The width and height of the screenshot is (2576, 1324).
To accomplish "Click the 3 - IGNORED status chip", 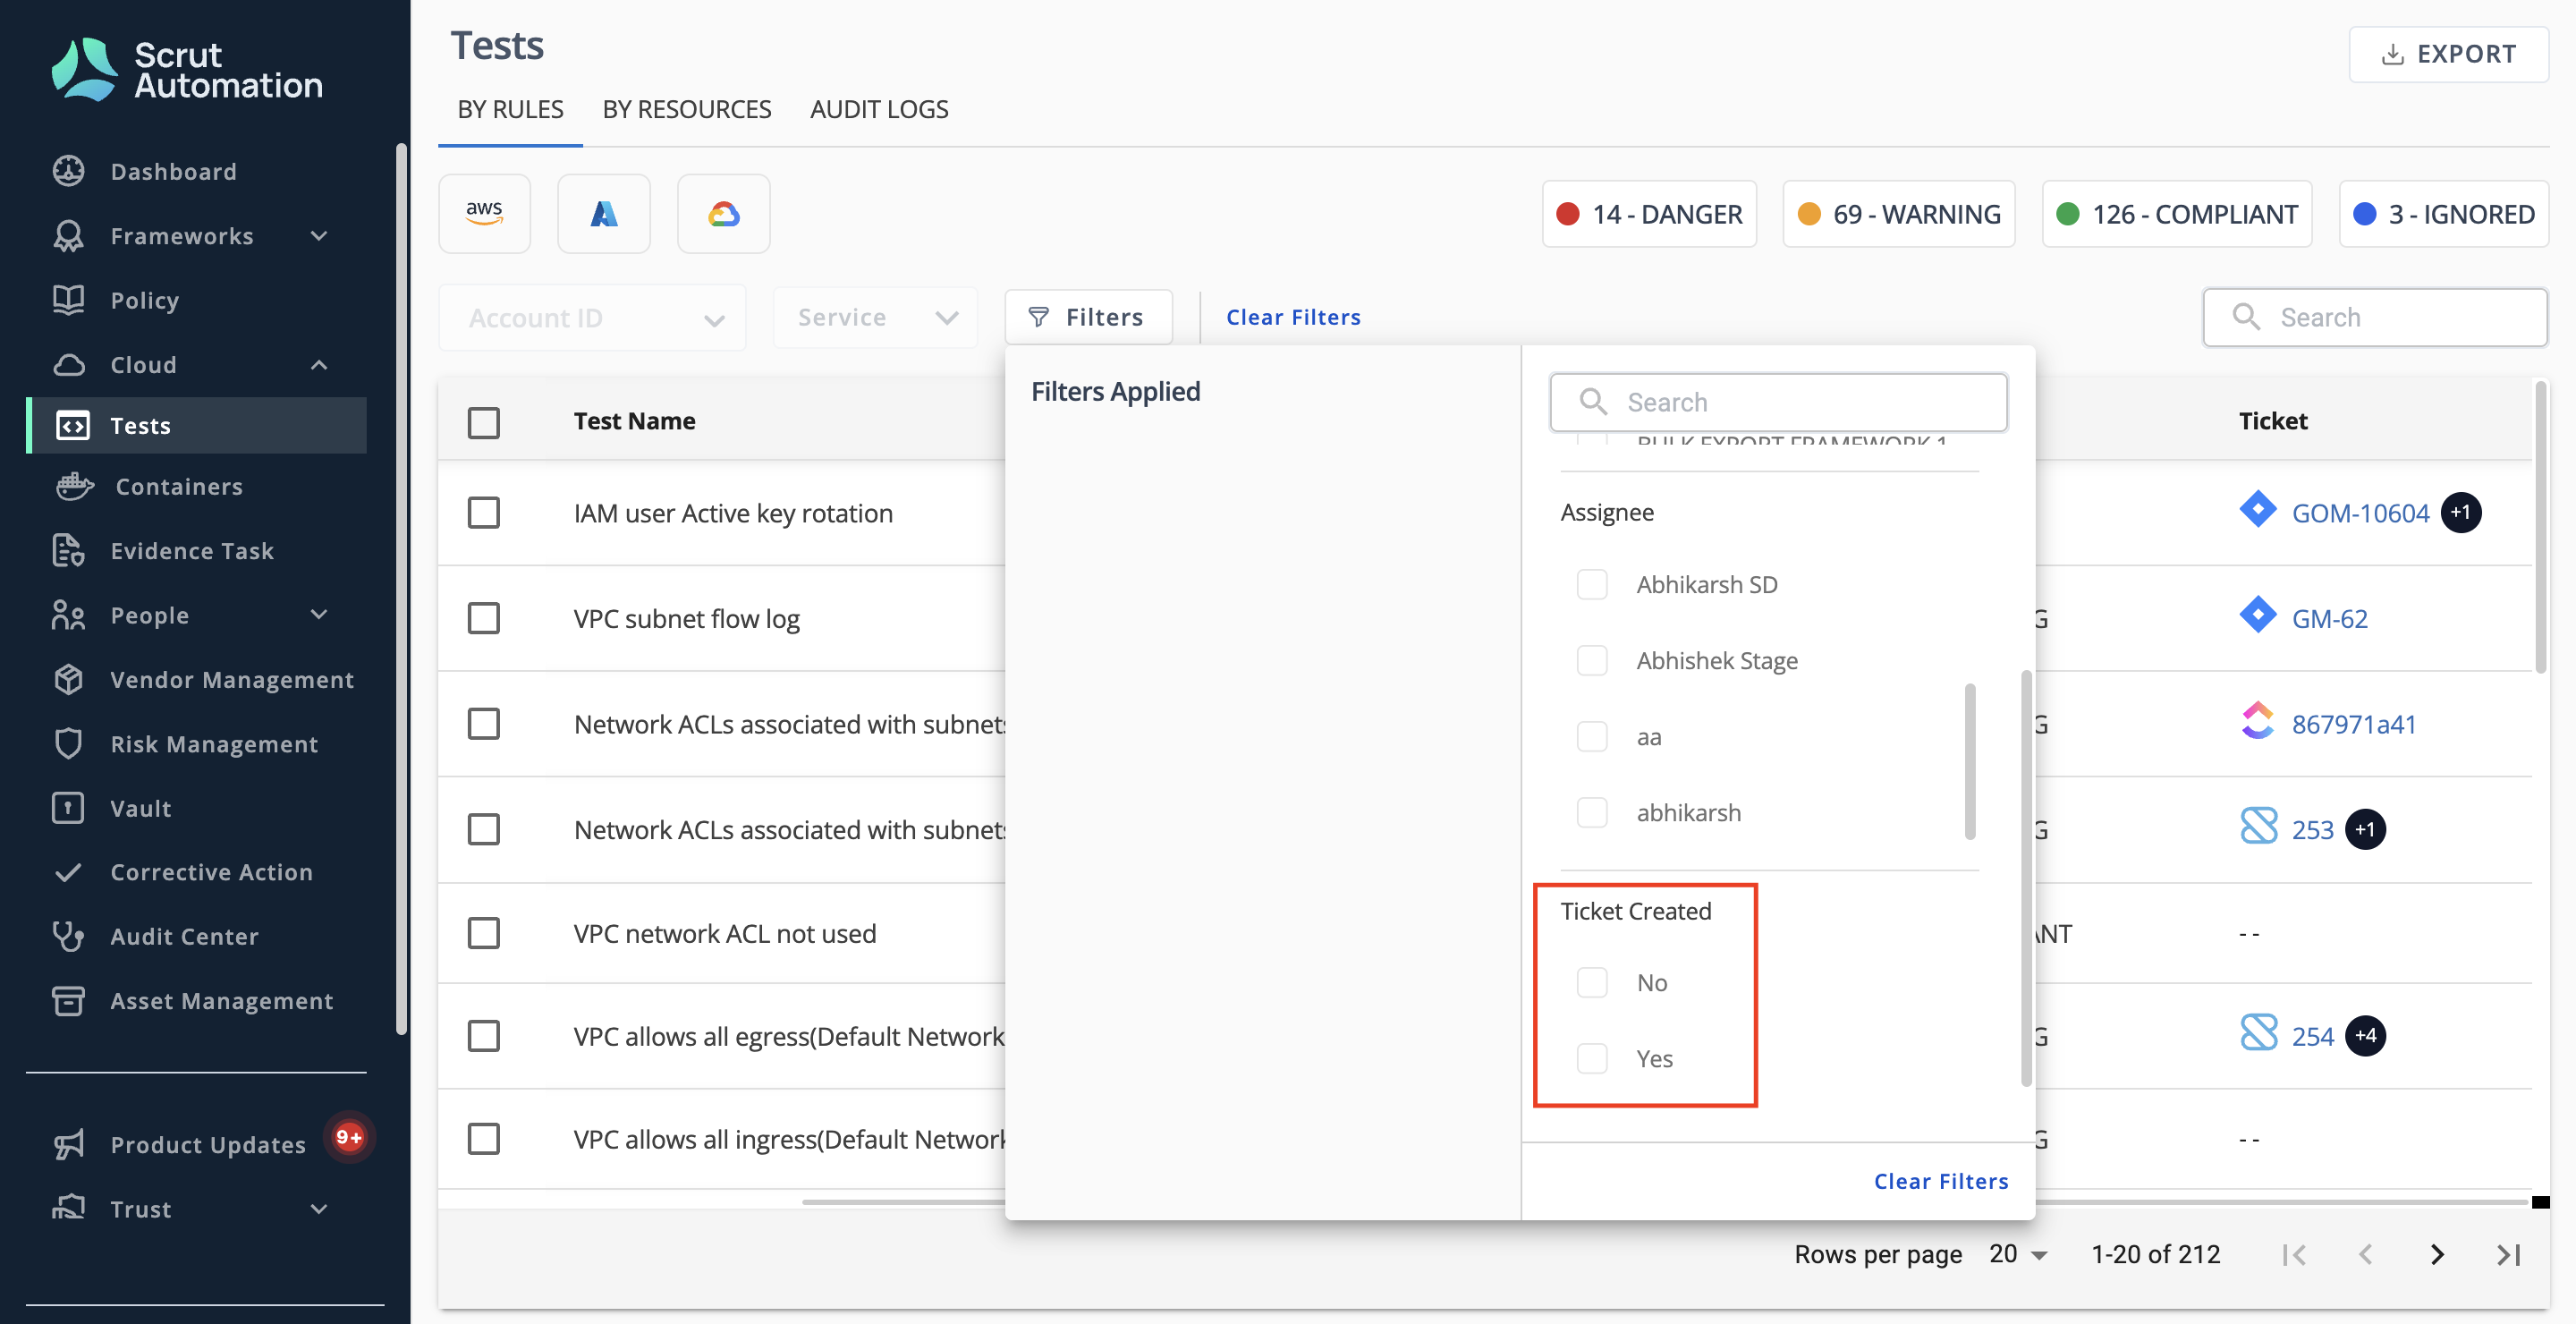I will (2443, 214).
